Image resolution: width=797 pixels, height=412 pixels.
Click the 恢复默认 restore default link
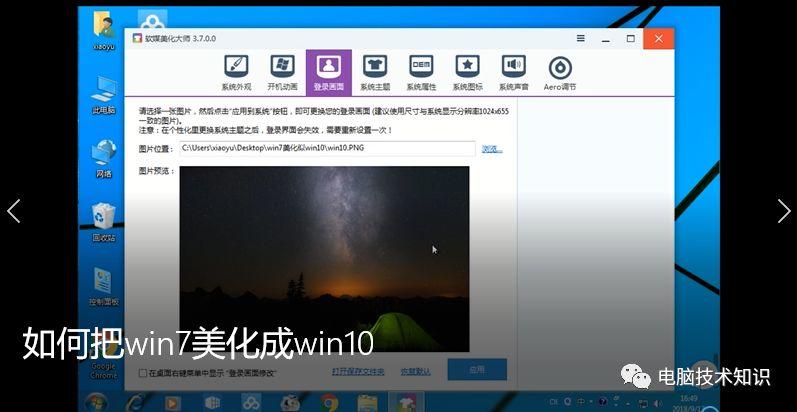tap(415, 372)
